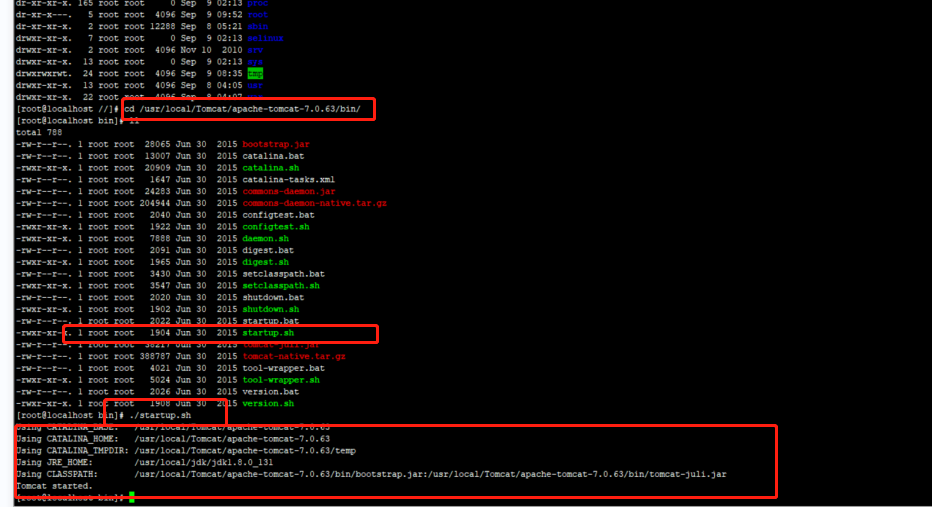Click the bootstrap.jar file name
Image resolution: width=932 pixels, height=507 pixels.
coord(276,144)
